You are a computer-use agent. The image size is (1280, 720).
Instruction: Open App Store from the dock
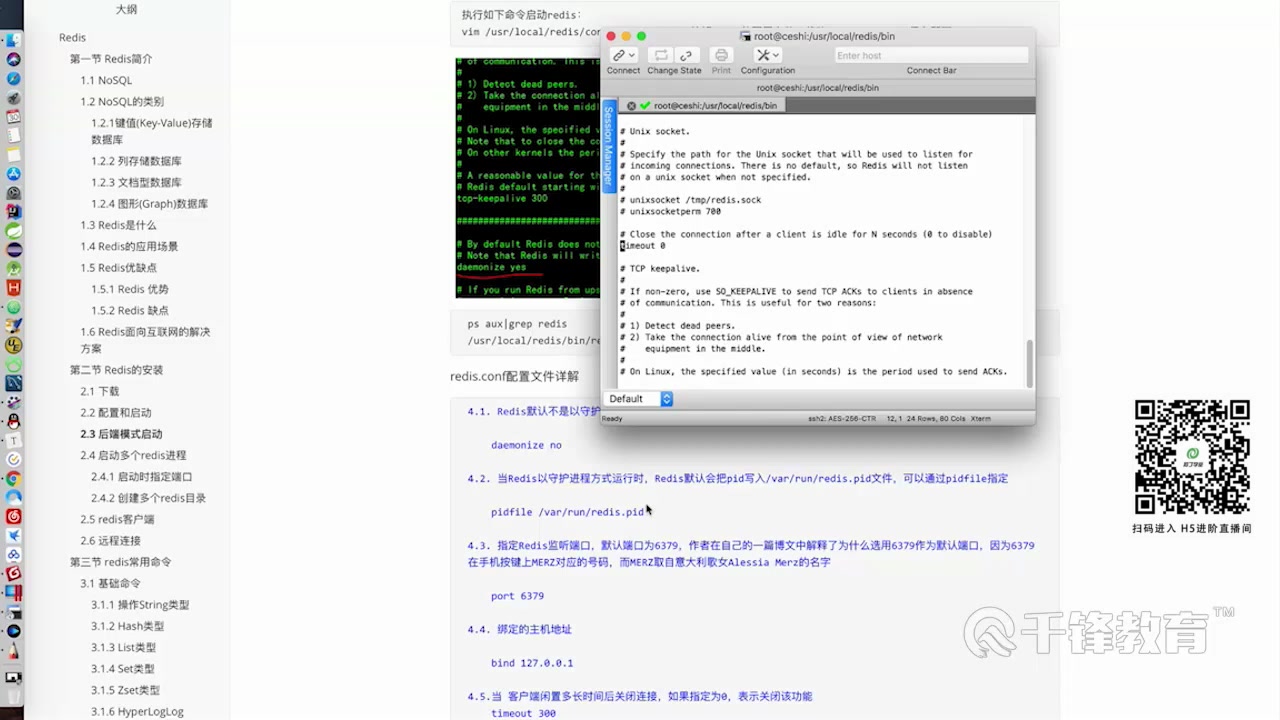[13, 174]
